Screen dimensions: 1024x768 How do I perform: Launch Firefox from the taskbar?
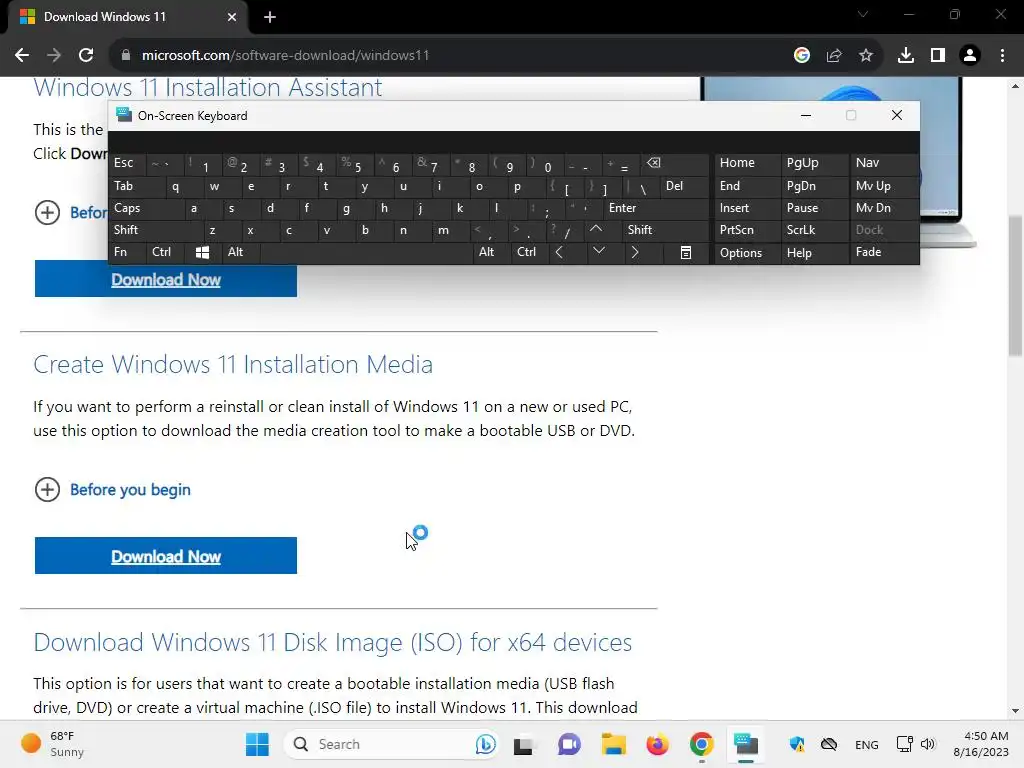tap(657, 744)
